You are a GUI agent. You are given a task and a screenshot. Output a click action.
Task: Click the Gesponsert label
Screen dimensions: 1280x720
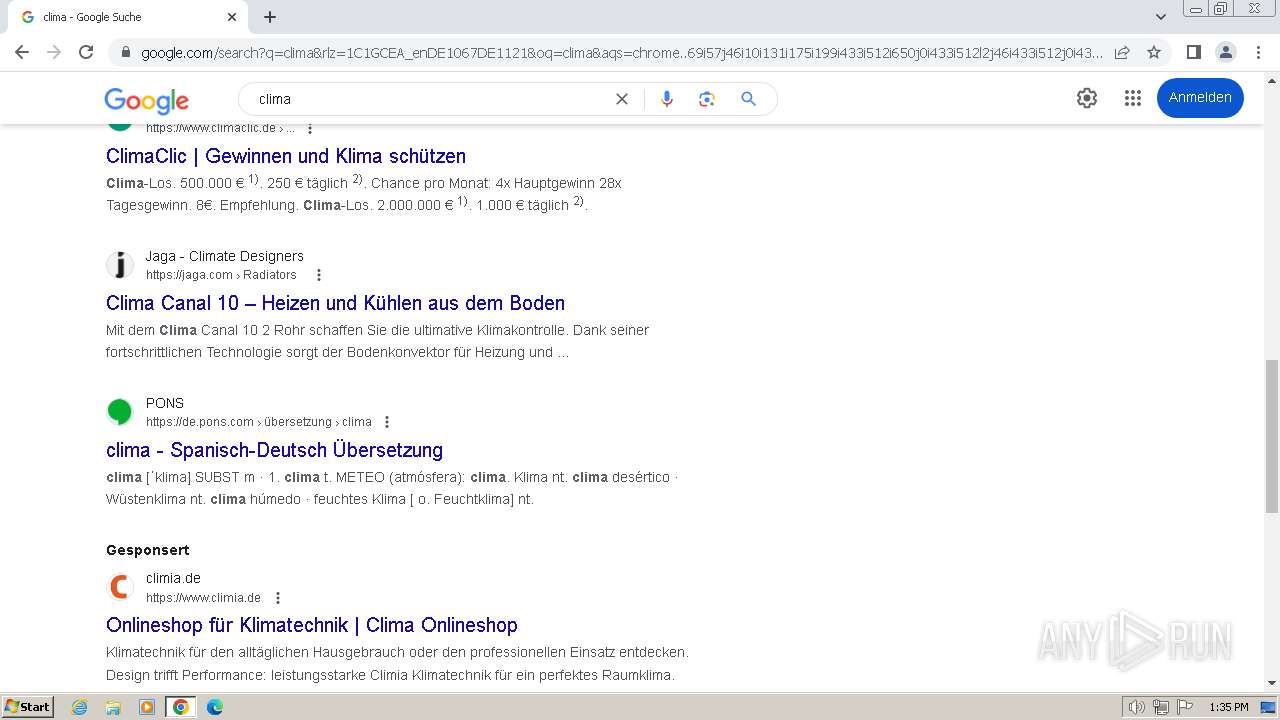[147, 550]
